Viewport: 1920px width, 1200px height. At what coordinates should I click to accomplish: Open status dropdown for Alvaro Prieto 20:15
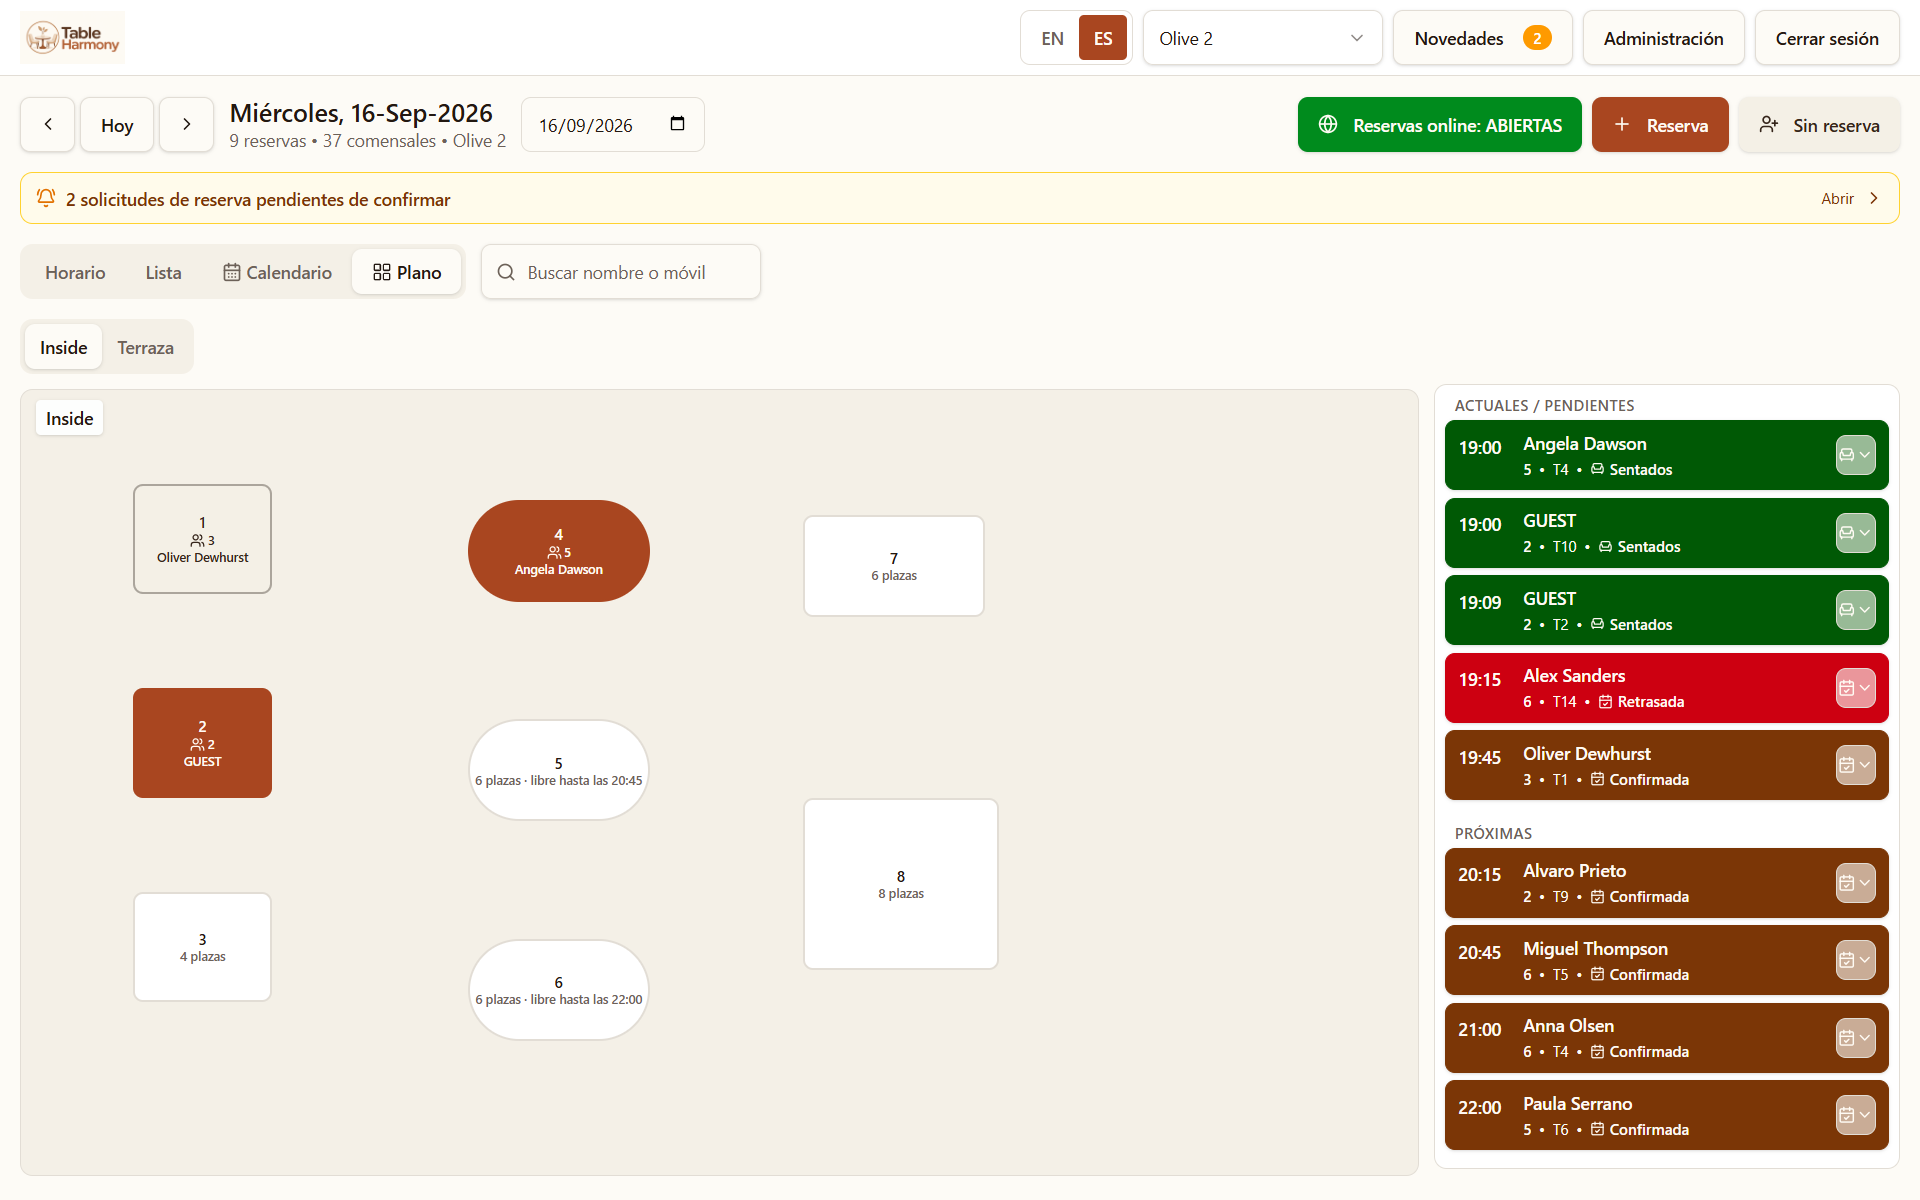point(1855,883)
